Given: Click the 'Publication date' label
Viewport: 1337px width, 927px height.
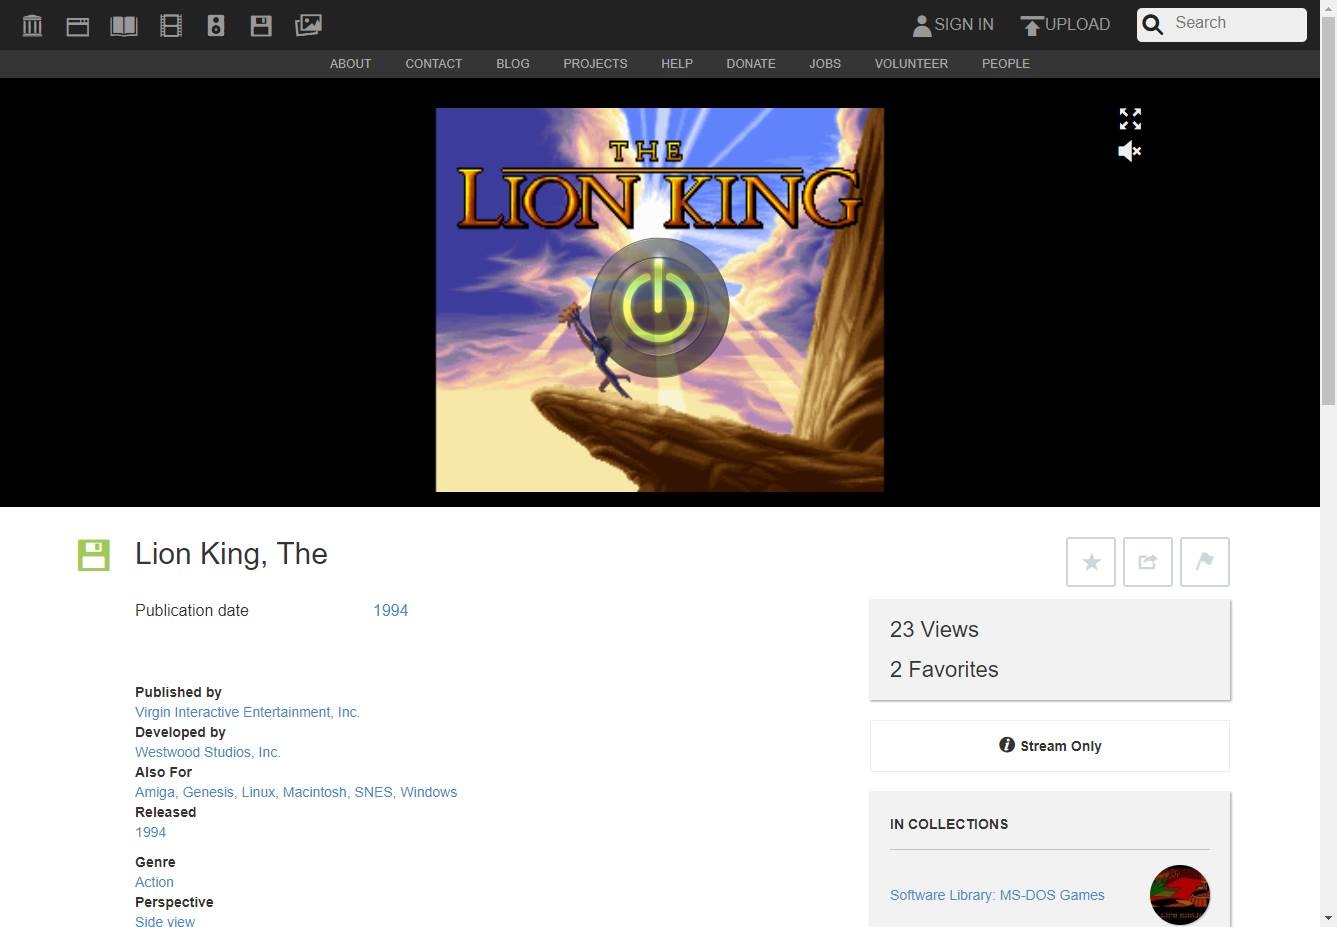Looking at the screenshot, I should tap(192, 610).
